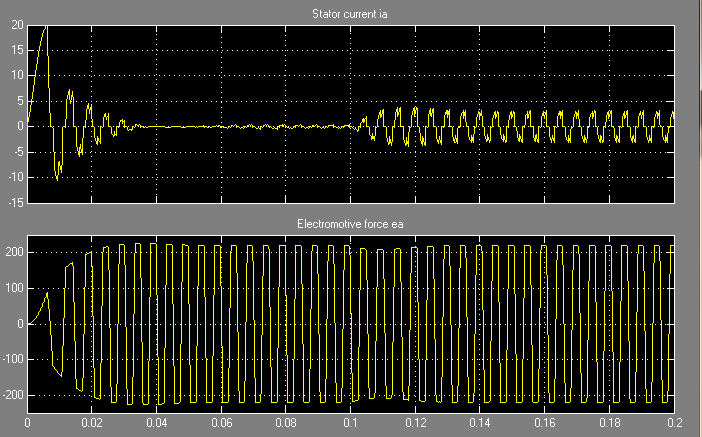Click the 200 tick on electromotive force axis

coord(15,253)
